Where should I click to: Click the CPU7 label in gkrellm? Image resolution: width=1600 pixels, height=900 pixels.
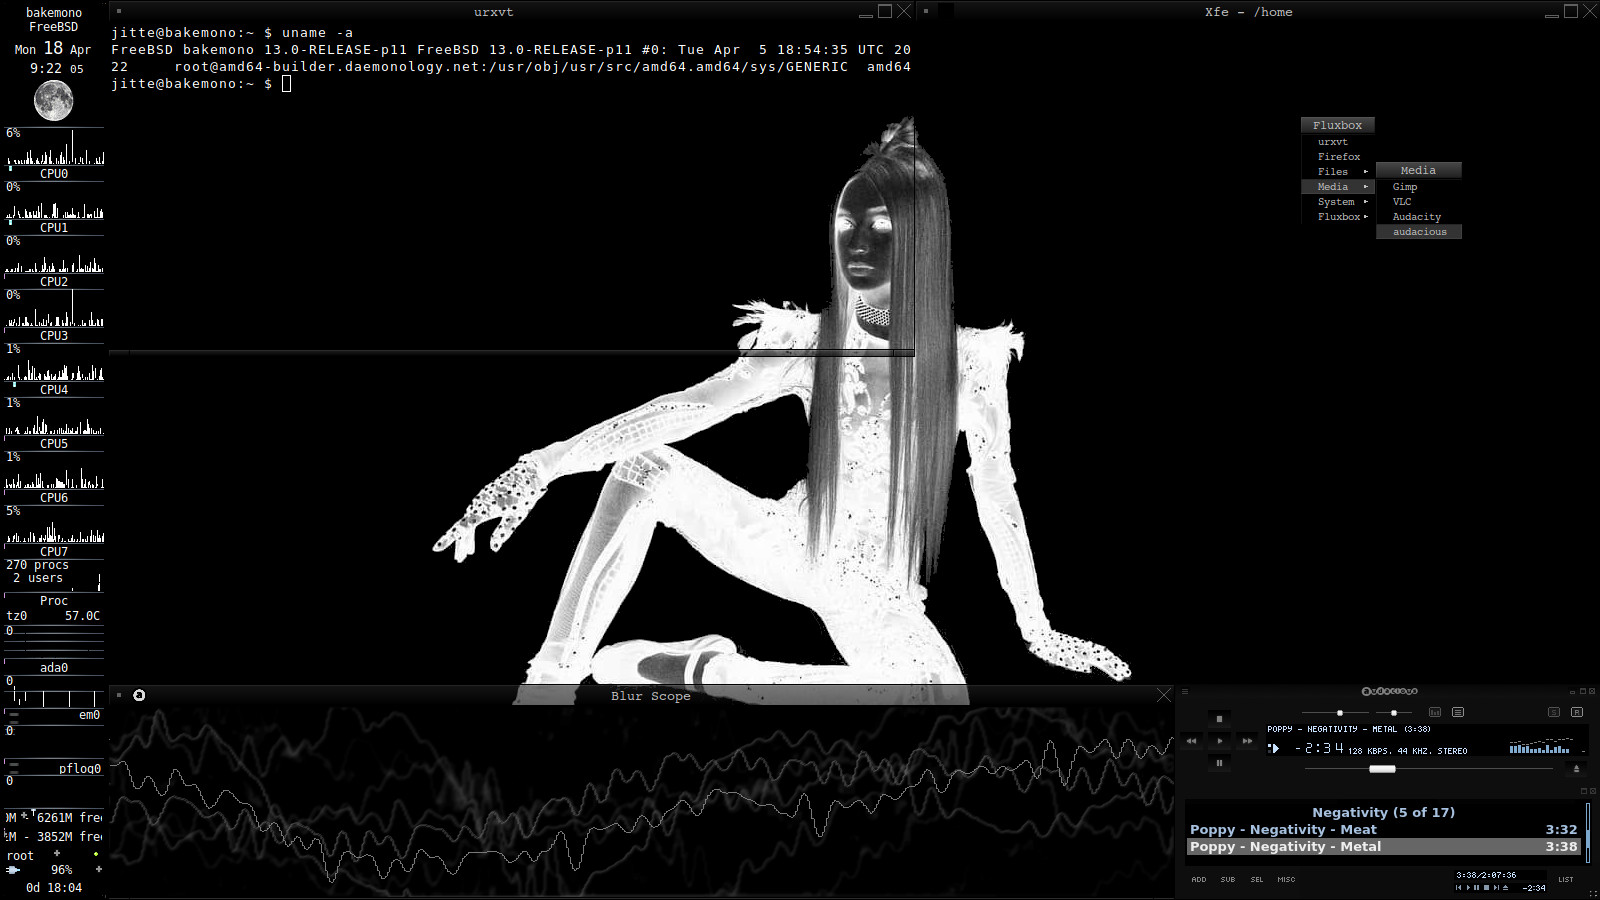(x=54, y=552)
